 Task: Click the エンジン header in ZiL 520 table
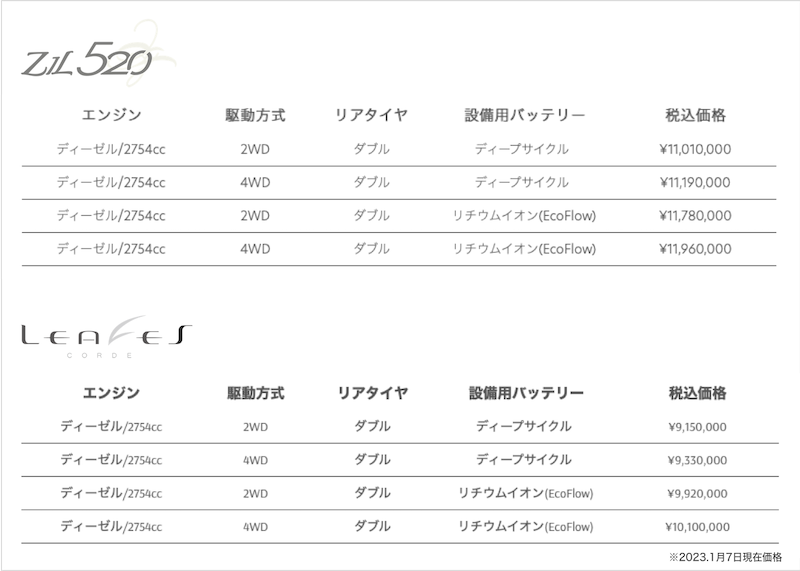[111, 115]
